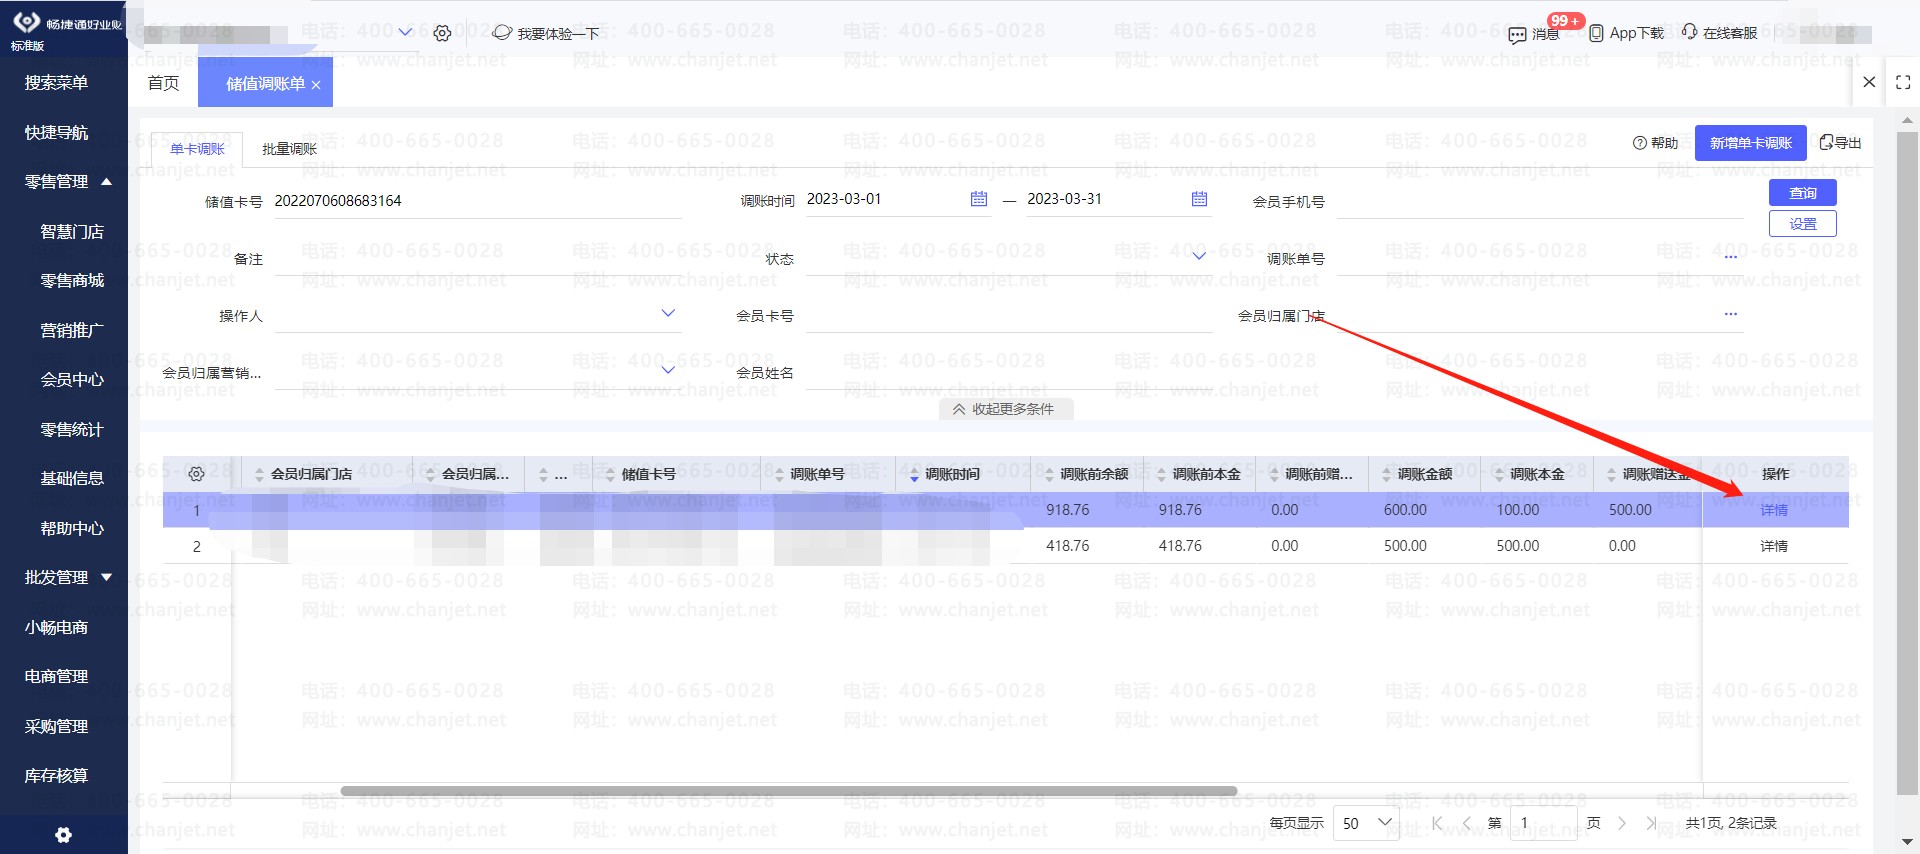Sort by 会员归属门店 column header
The width and height of the screenshot is (1920, 854).
[260, 475]
